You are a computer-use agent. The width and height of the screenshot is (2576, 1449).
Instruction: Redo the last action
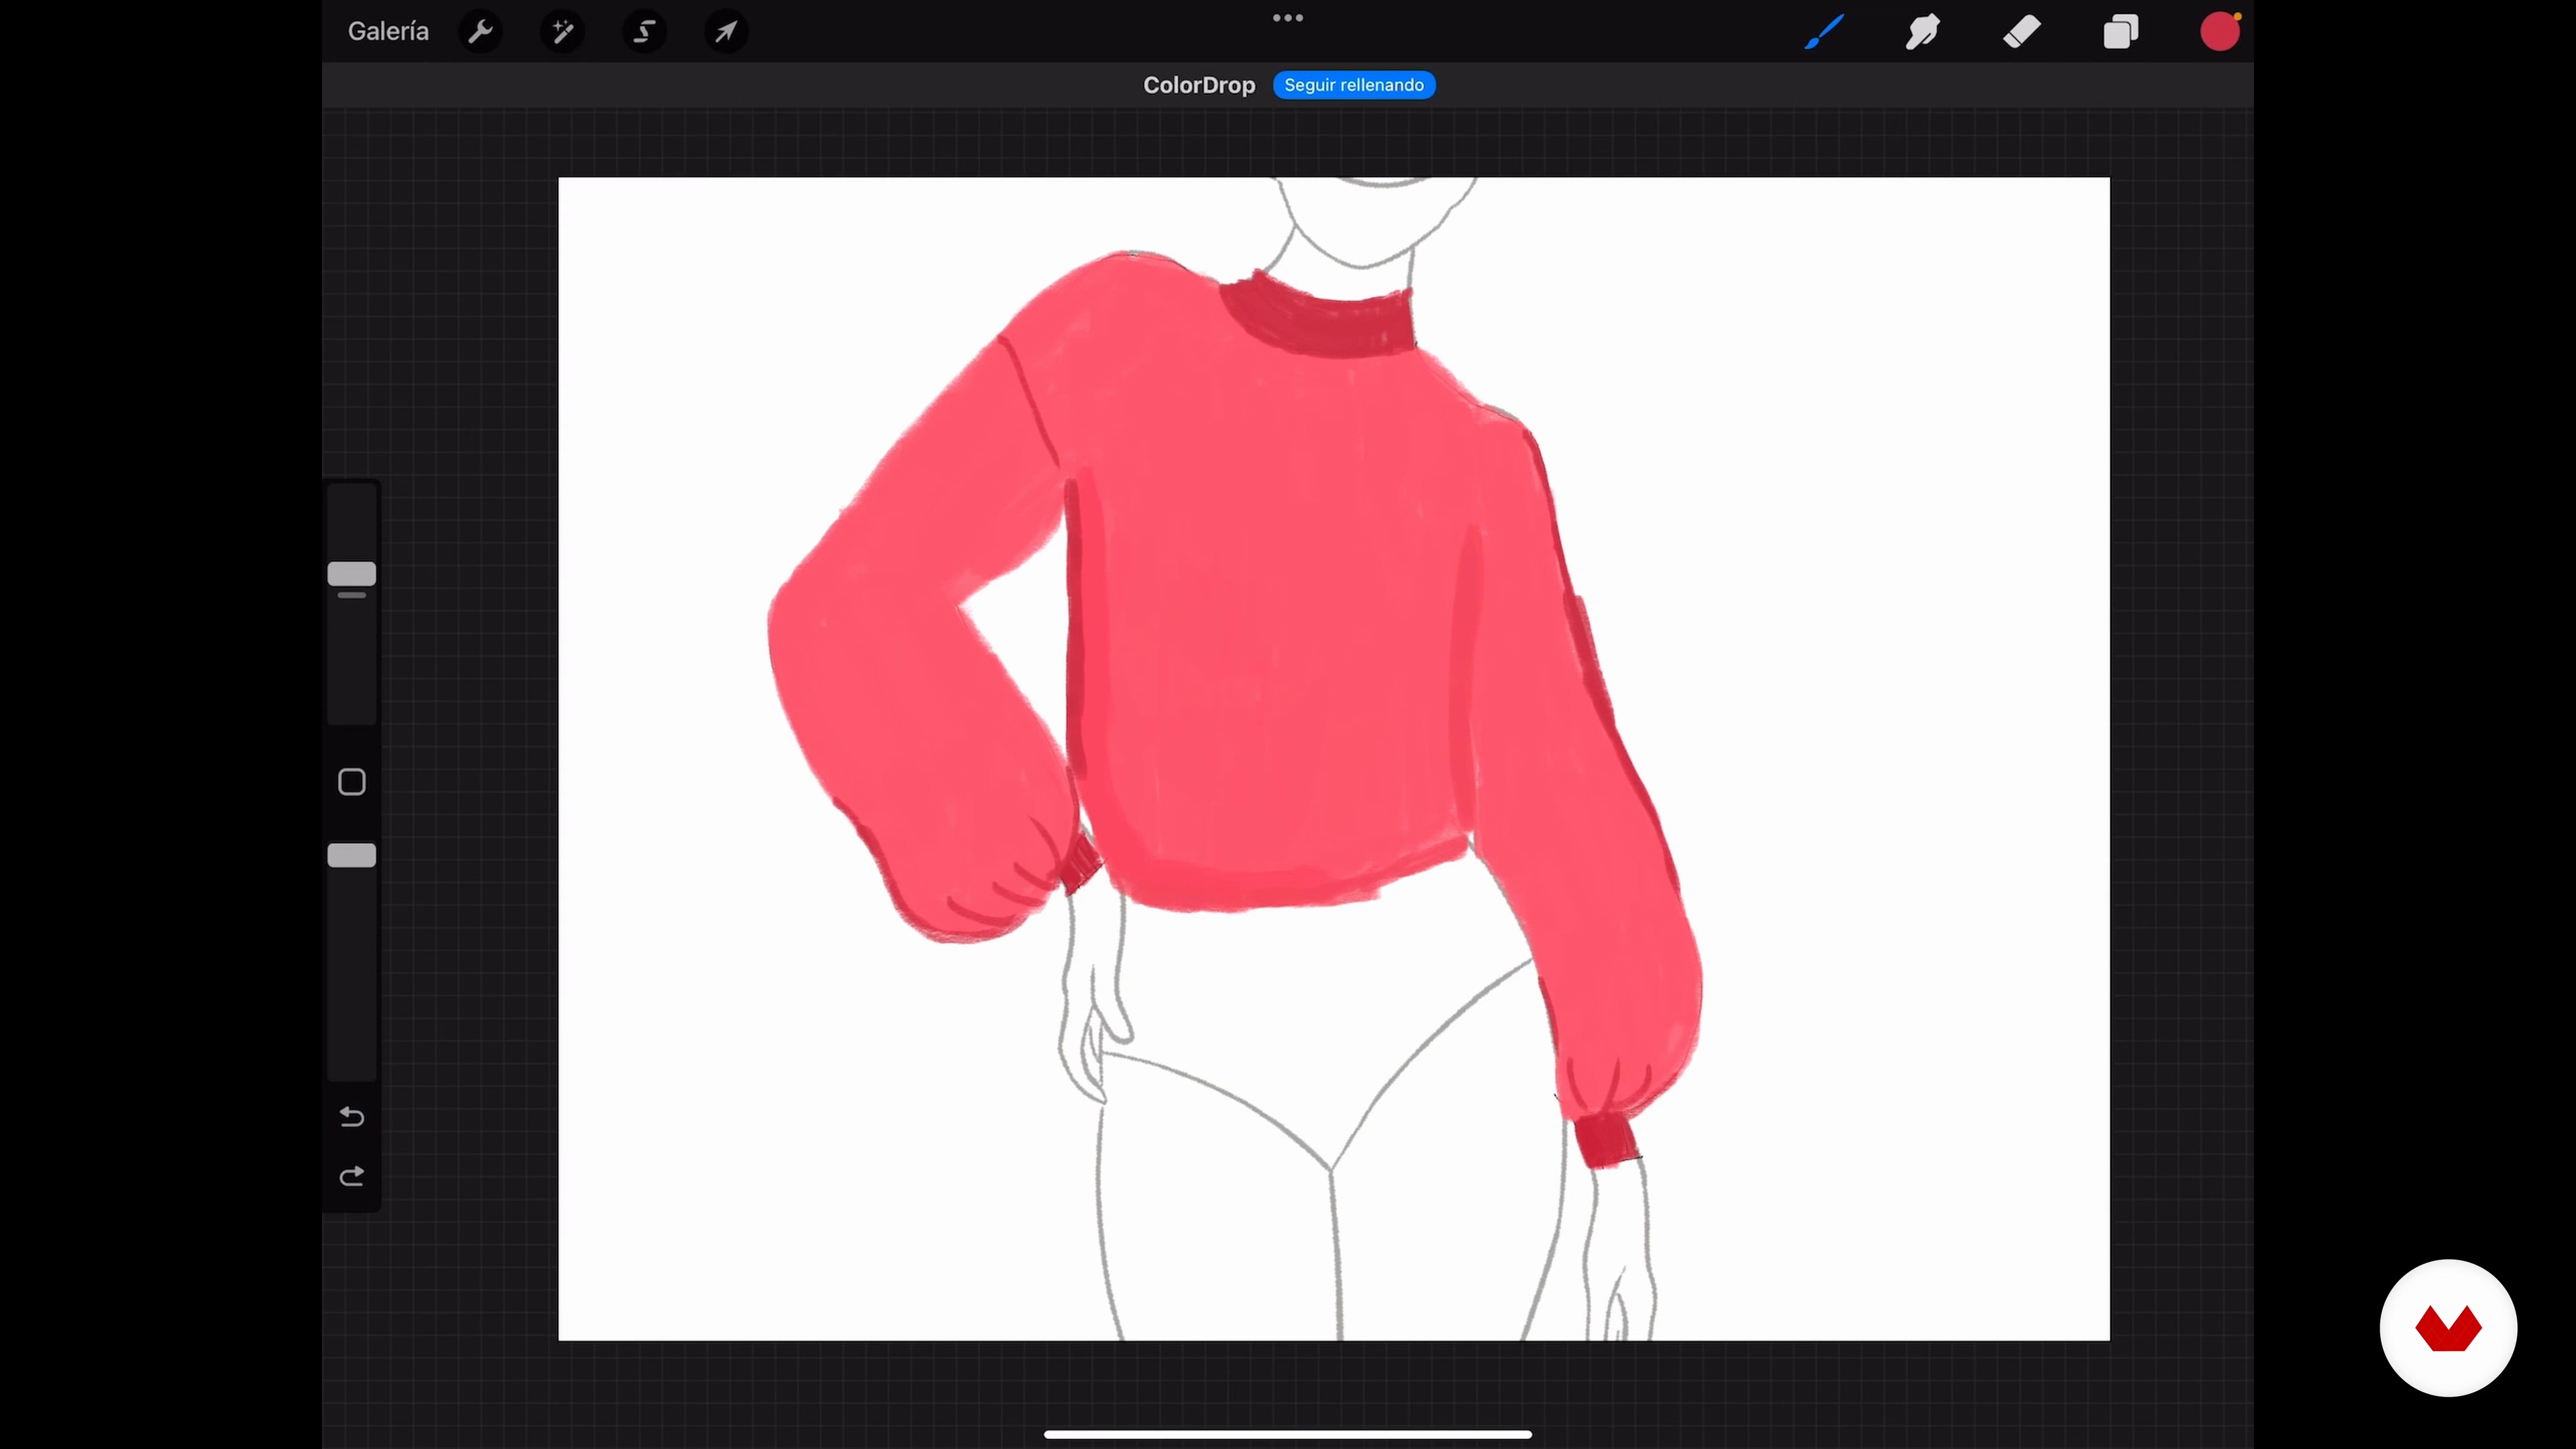coord(352,1177)
